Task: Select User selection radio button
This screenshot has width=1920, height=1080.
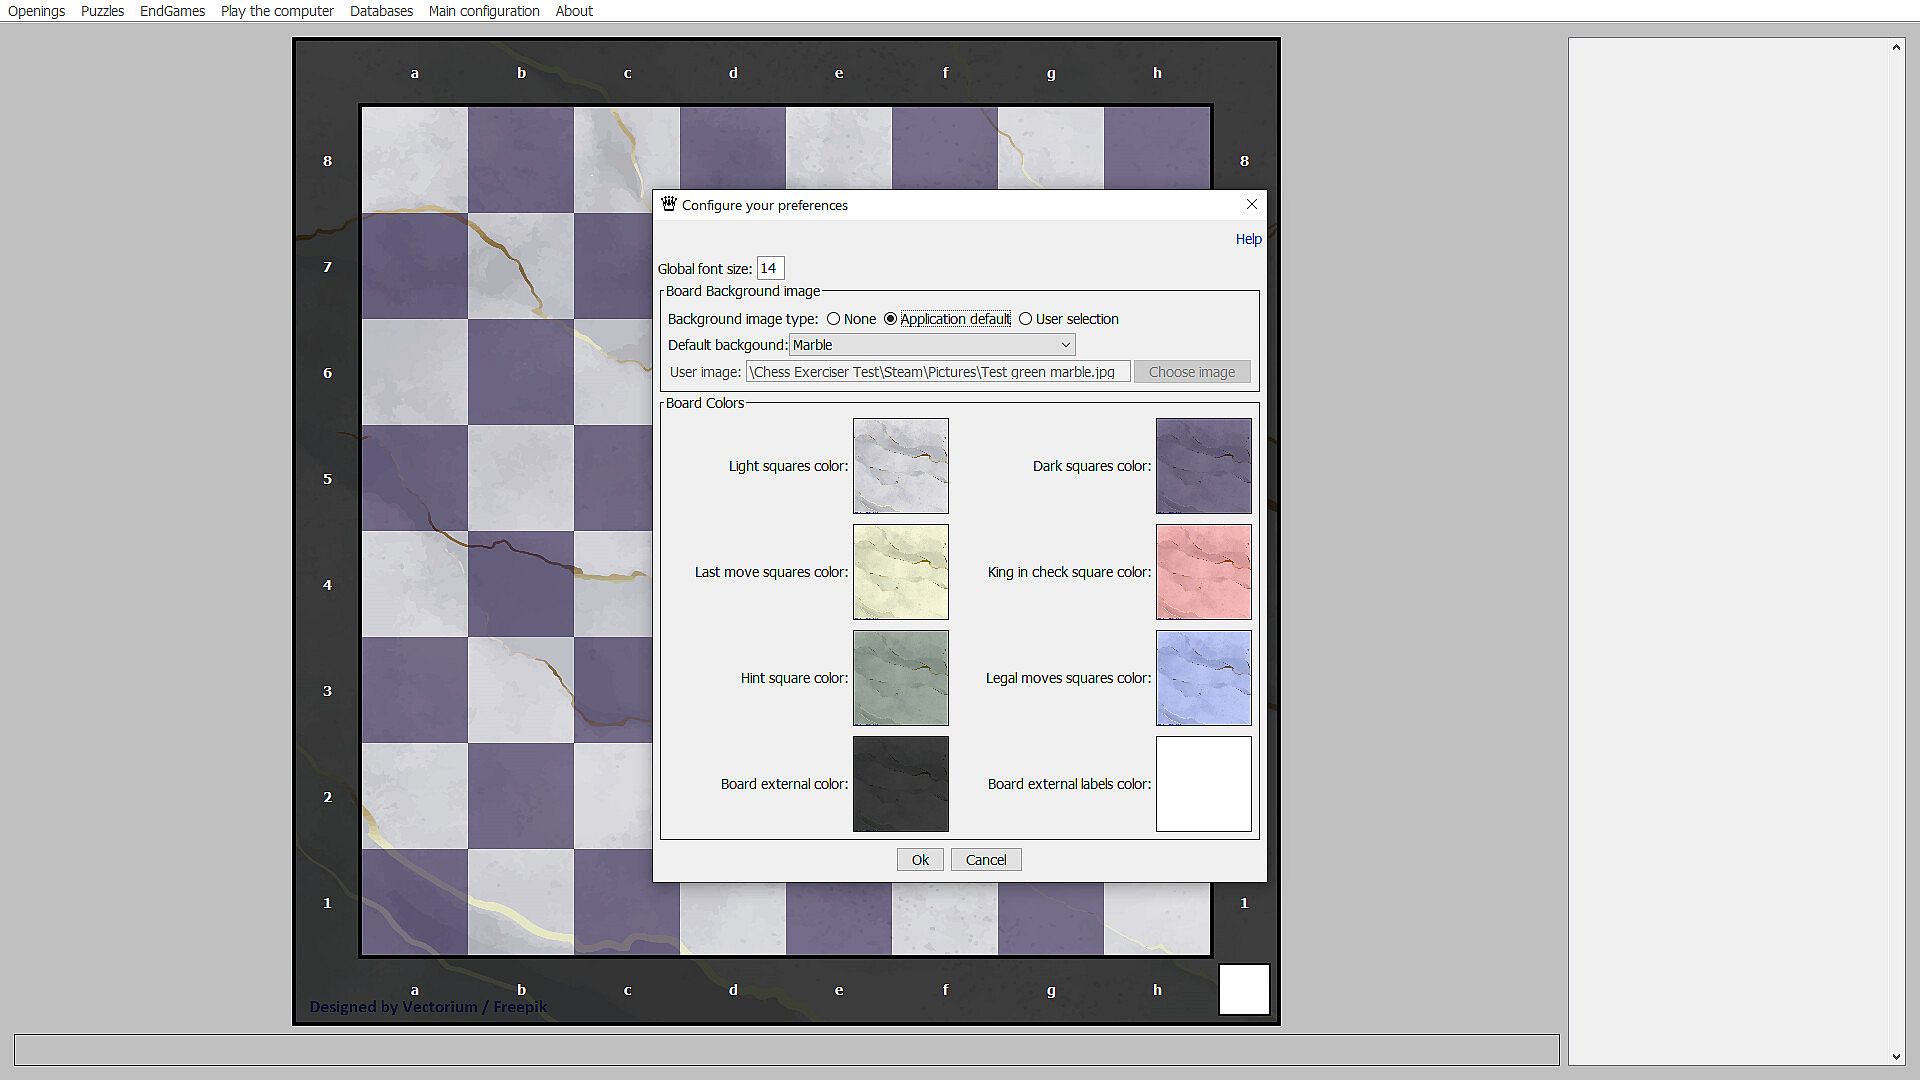Action: (x=1025, y=319)
